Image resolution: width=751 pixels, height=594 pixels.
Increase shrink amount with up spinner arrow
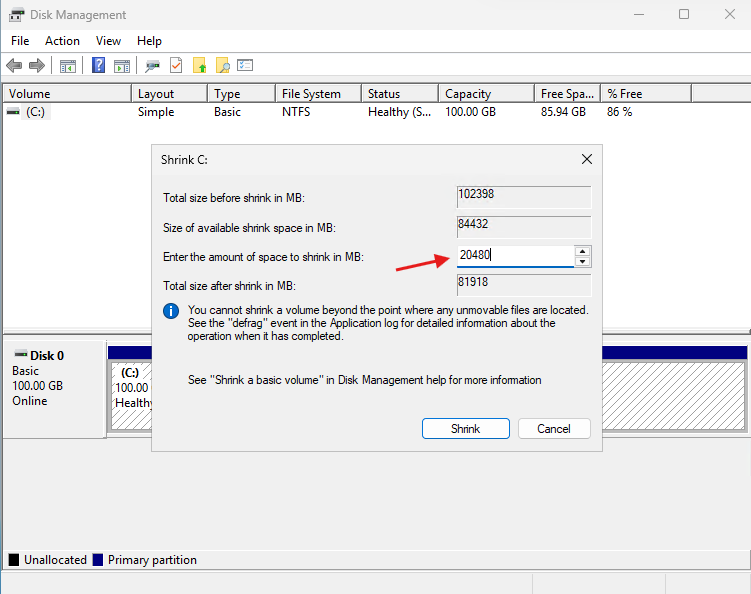[x=582, y=251]
